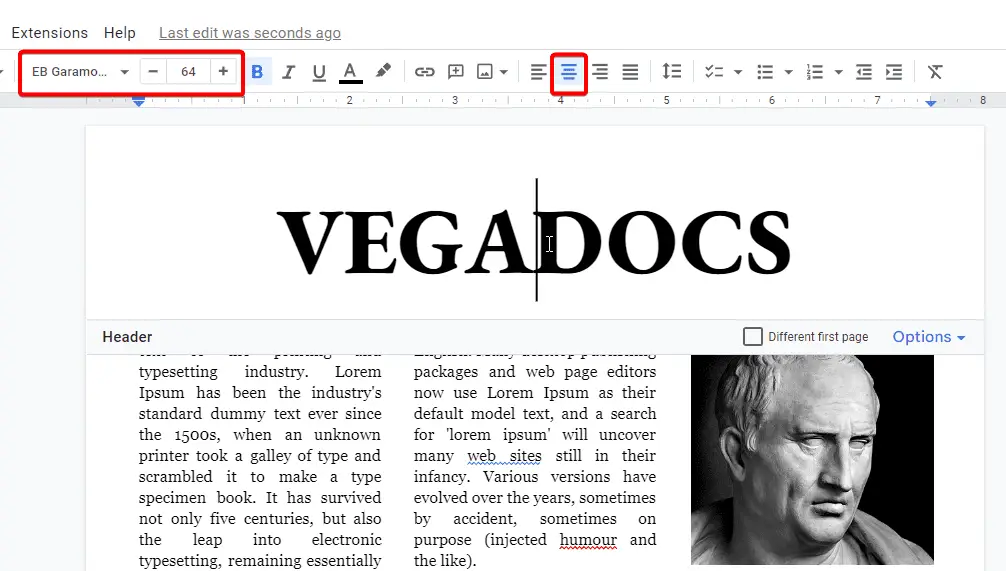The height and width of the screenshot is (571, 1006).
Task: Decrease the indent
Action: point(864,72)
